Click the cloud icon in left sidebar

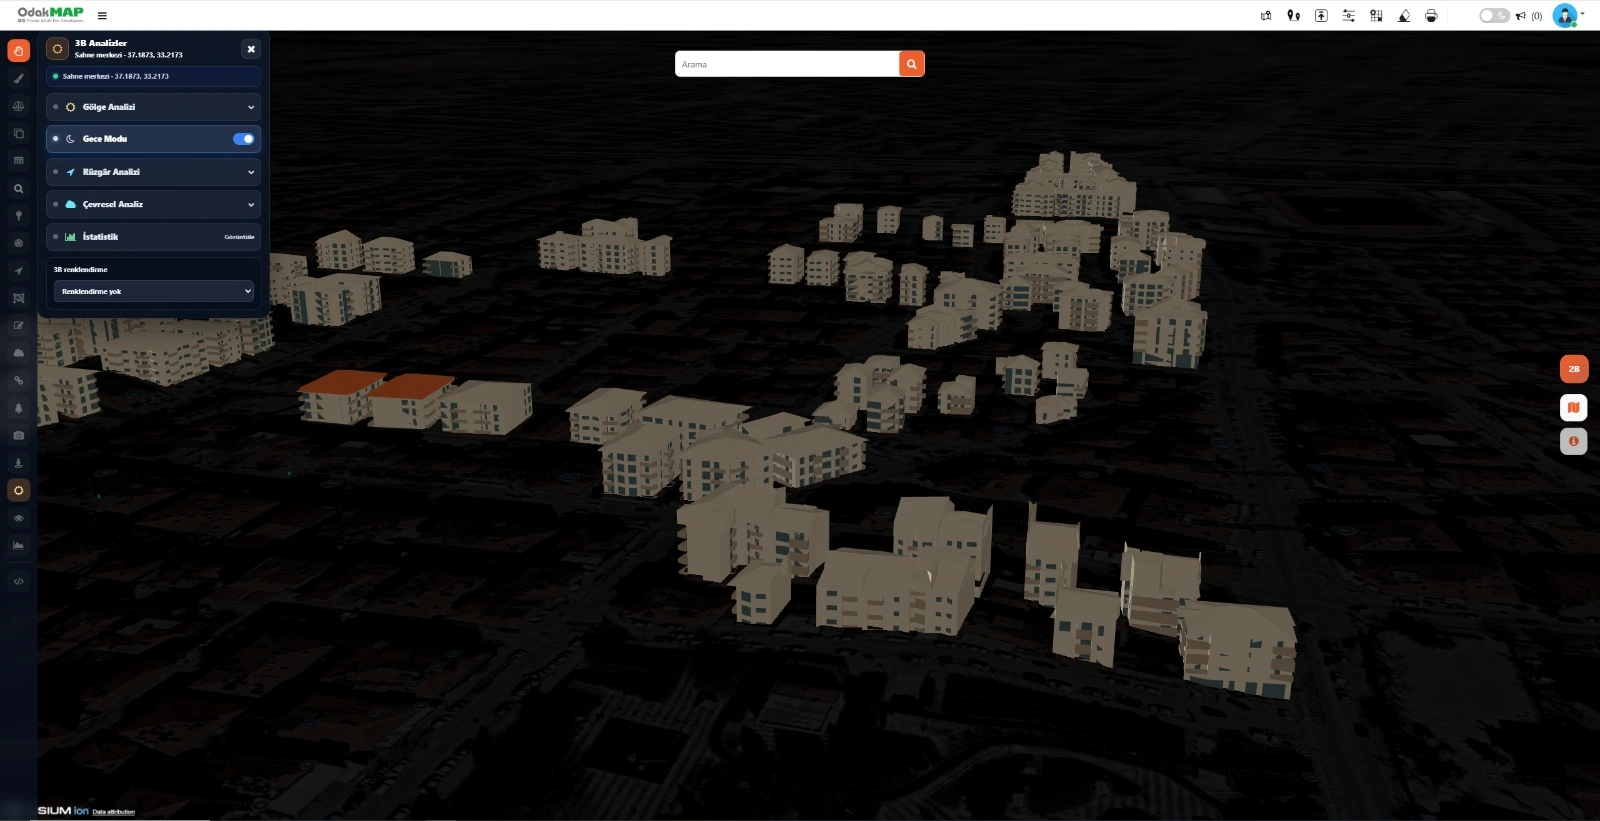[19, 353]
